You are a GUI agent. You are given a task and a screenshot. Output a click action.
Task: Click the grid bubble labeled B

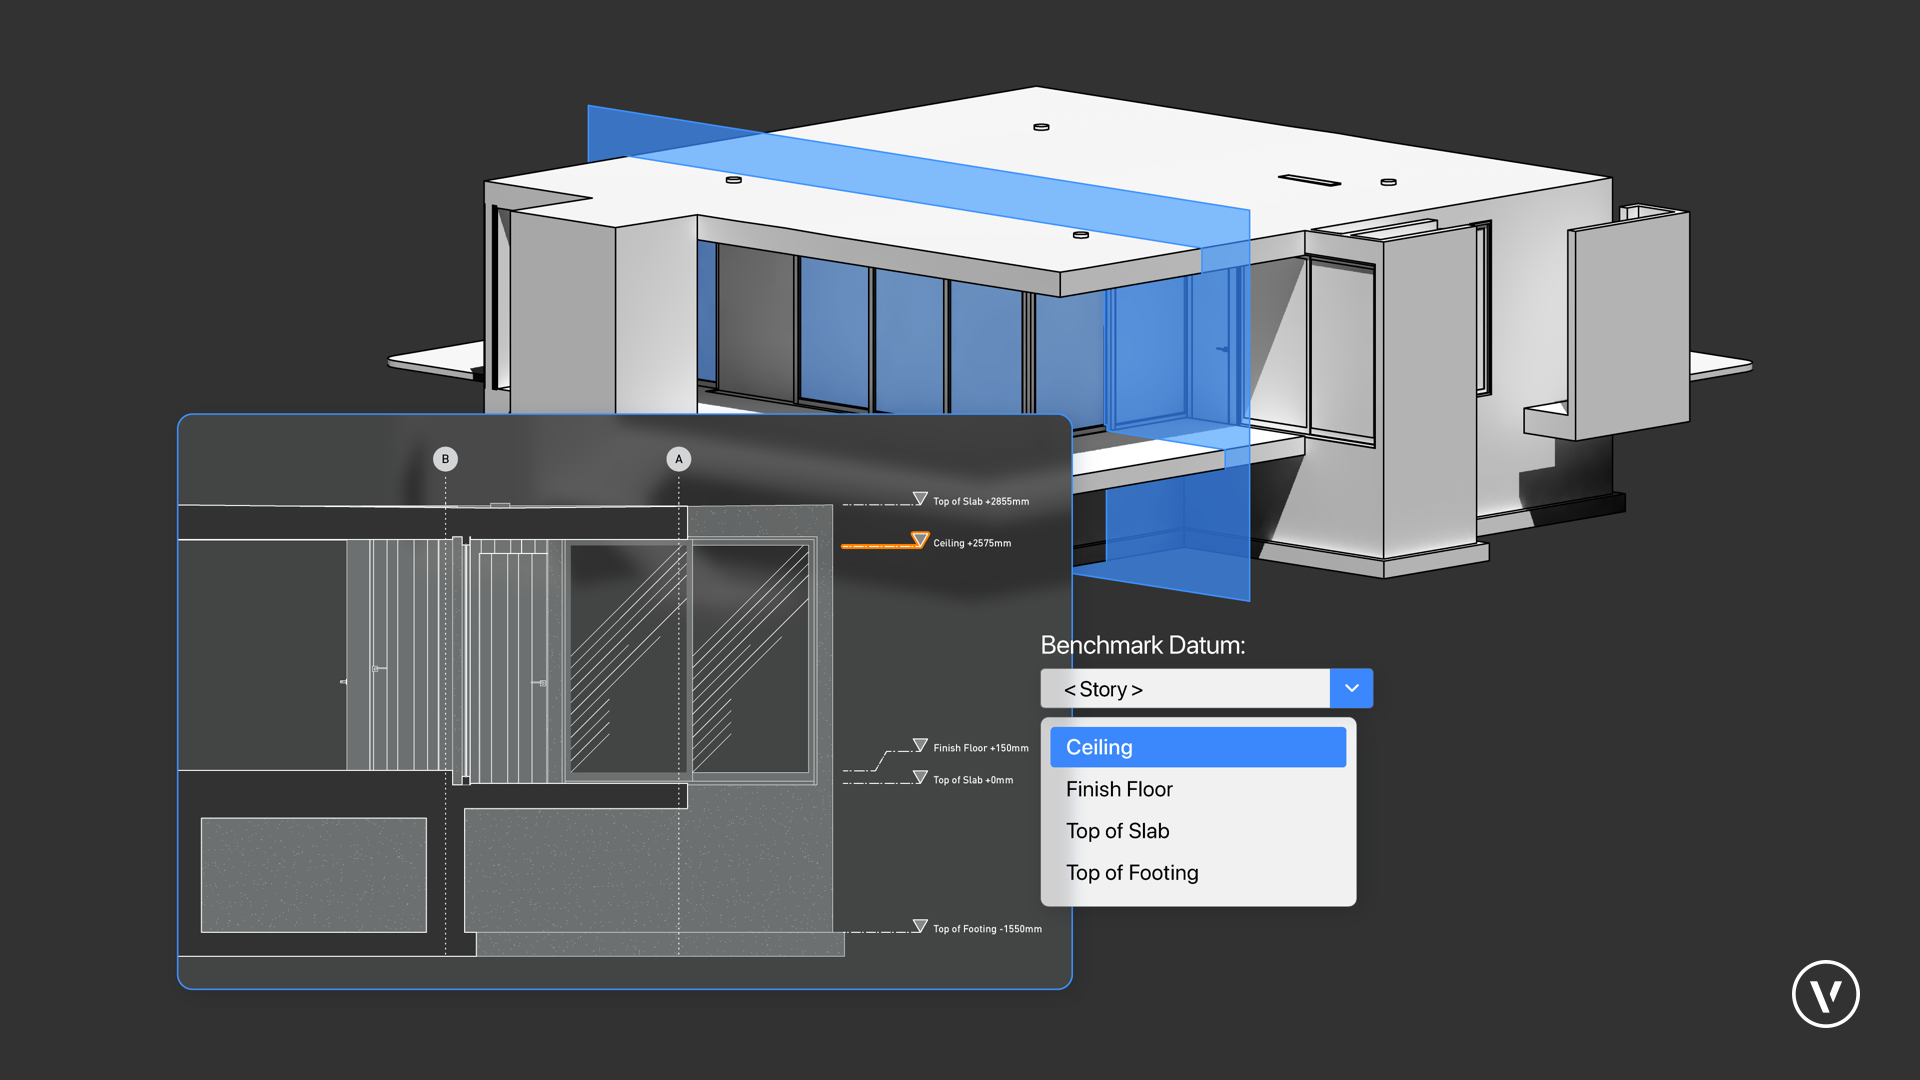pos(445,459)
